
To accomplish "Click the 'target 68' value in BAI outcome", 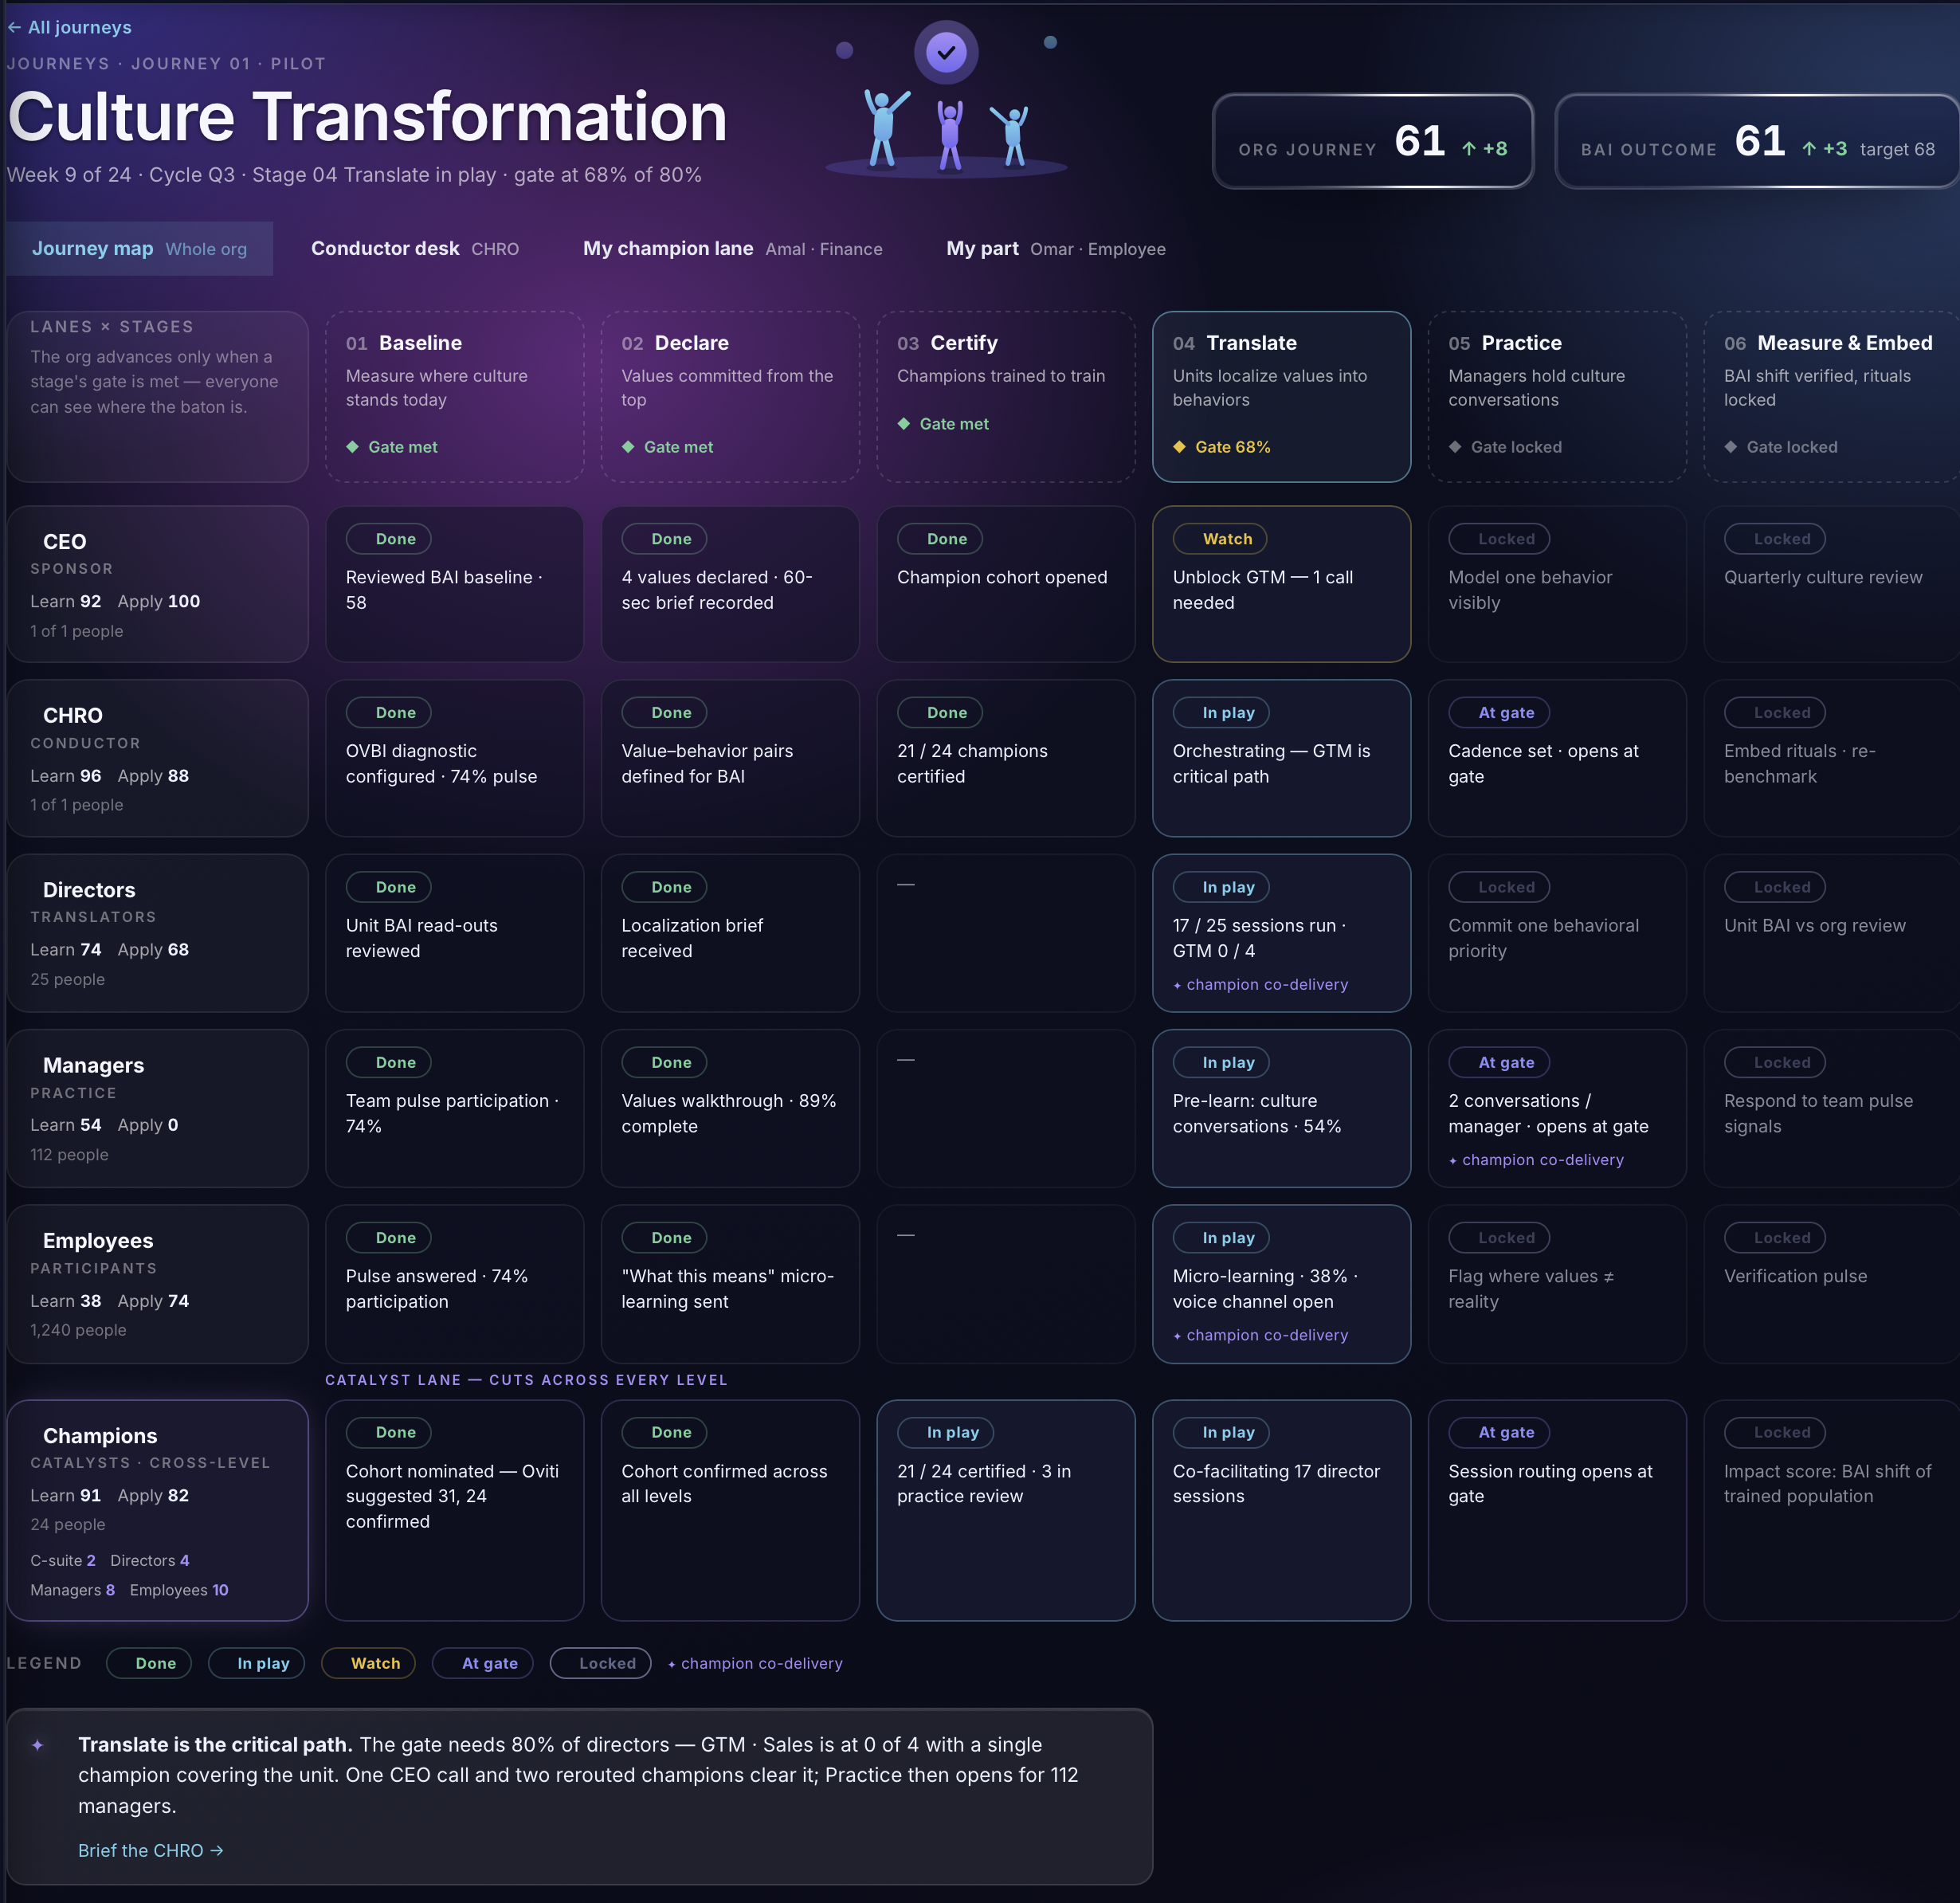I will 1897,149.
